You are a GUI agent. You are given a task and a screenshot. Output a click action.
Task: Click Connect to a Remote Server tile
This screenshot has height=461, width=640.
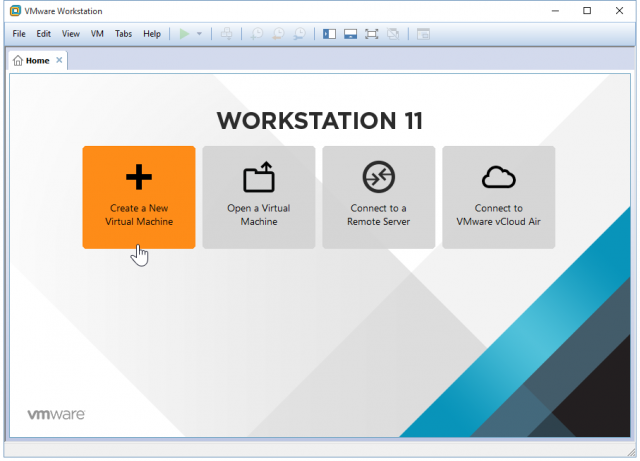click(x=379, y=197)
